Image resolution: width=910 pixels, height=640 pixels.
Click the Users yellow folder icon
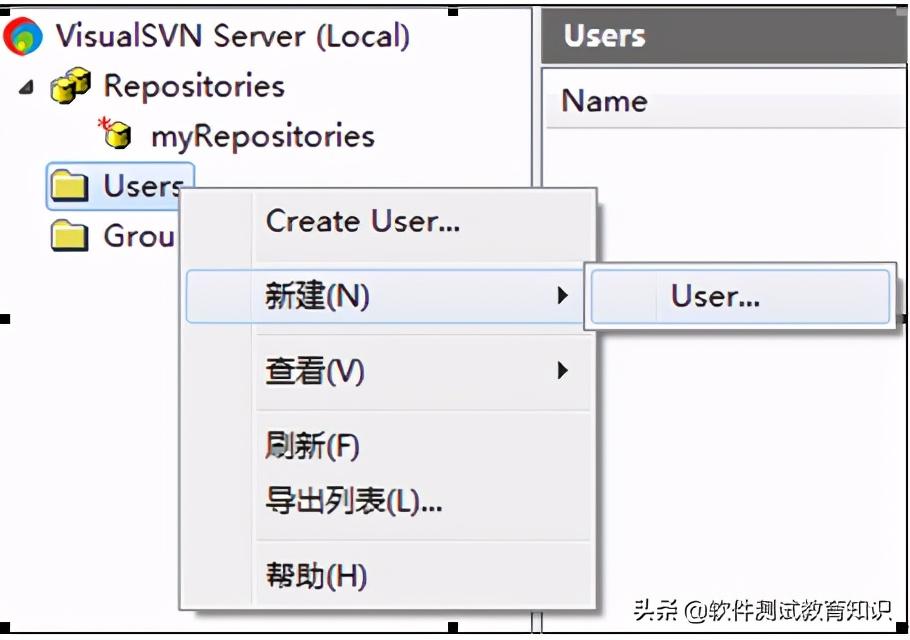click(68, 185)
